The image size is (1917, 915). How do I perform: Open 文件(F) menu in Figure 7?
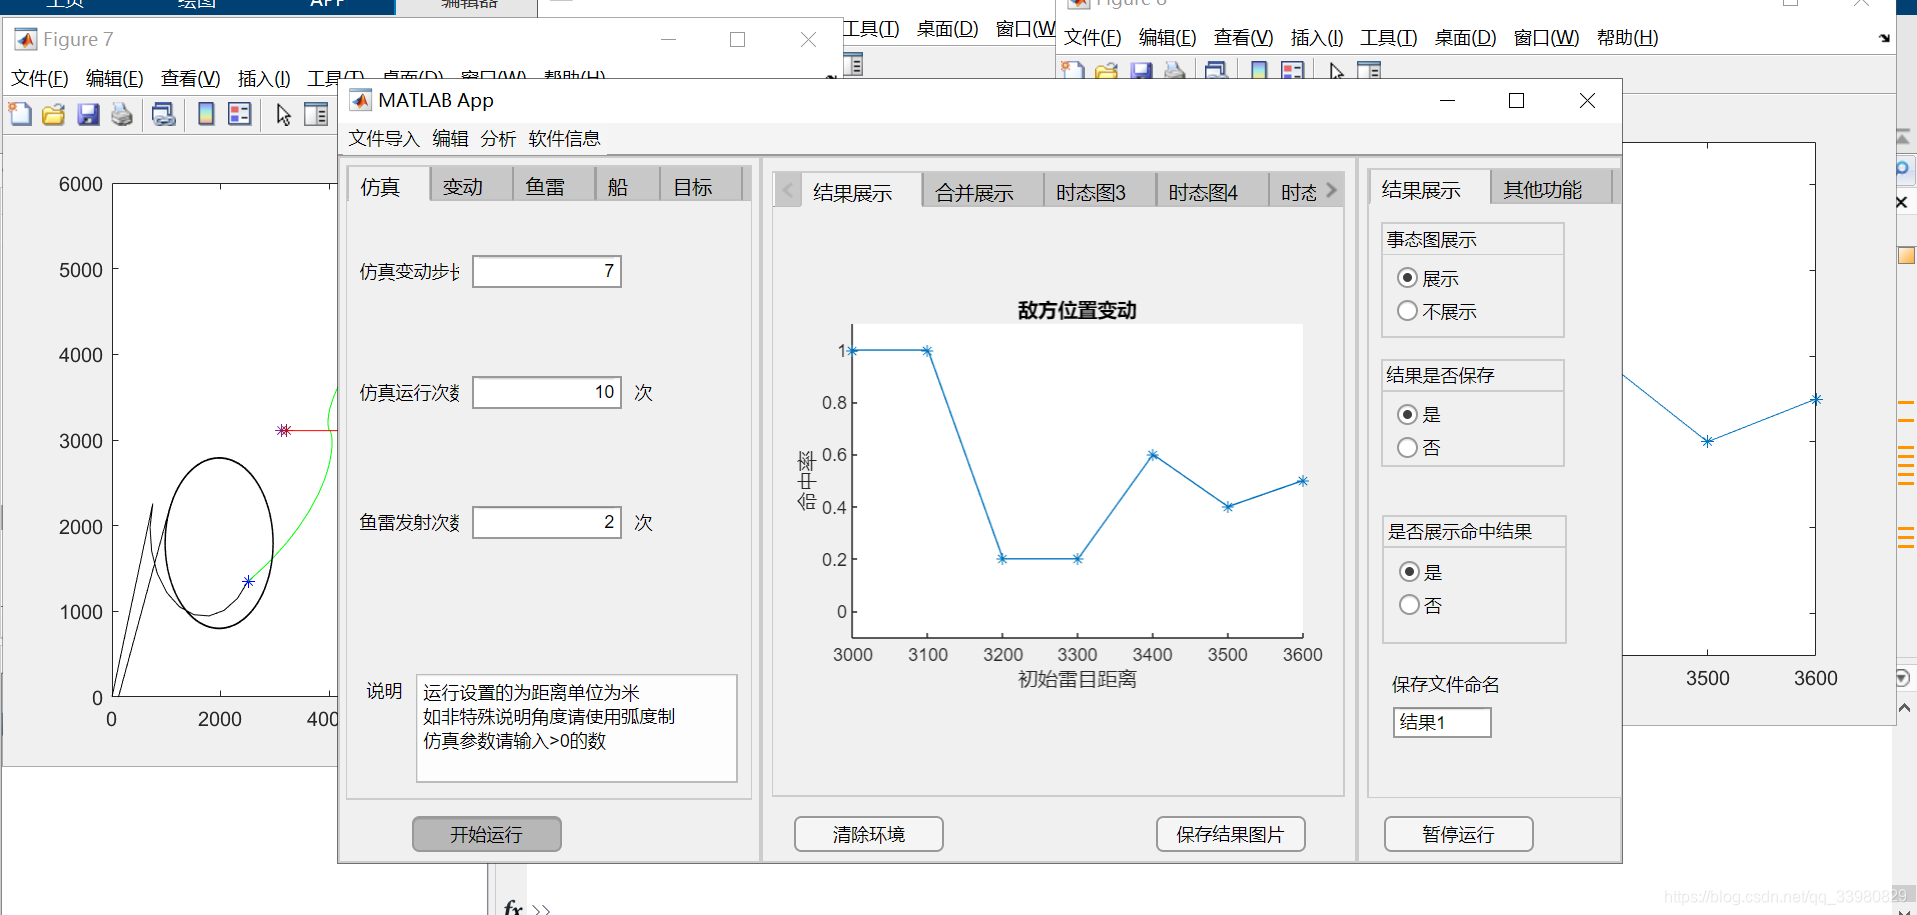[40, 78]
